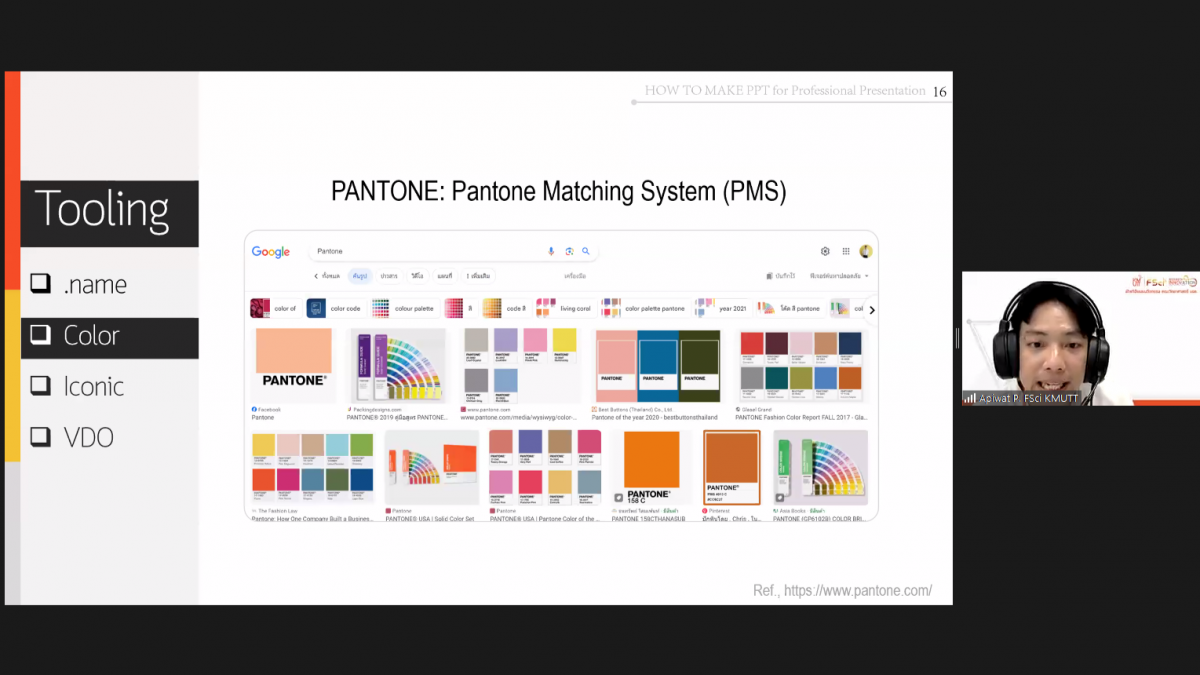Open the PANTONE Fashion Color Report FALL result

click(x=801, y=417)
